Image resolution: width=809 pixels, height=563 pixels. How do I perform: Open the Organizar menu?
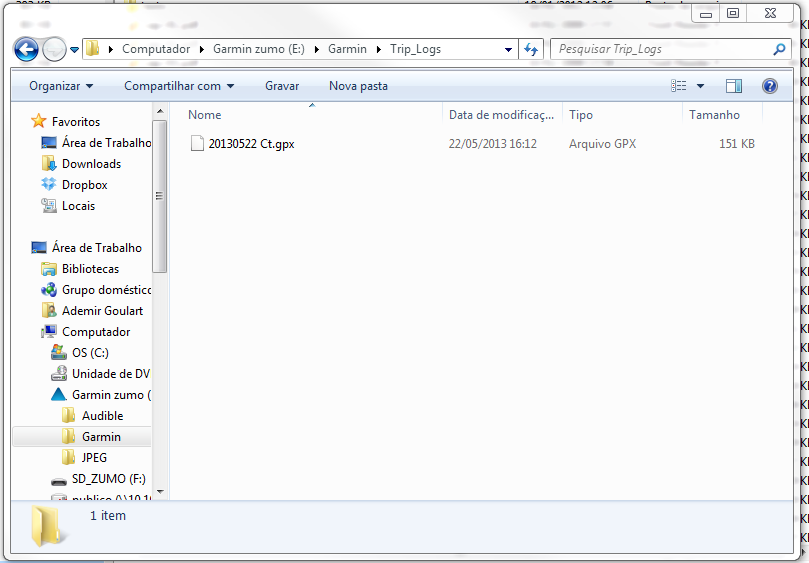61,86
